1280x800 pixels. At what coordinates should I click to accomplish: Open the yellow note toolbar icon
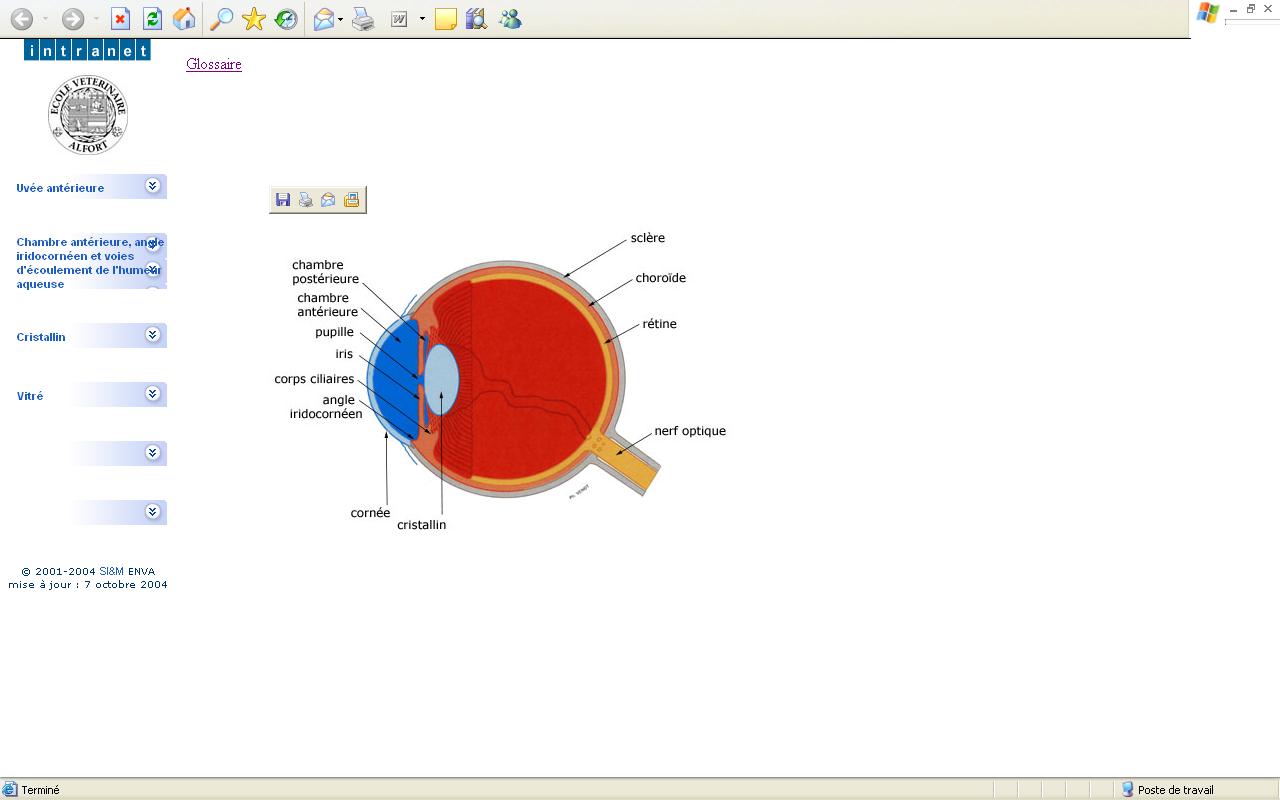(x=446, y=19)
